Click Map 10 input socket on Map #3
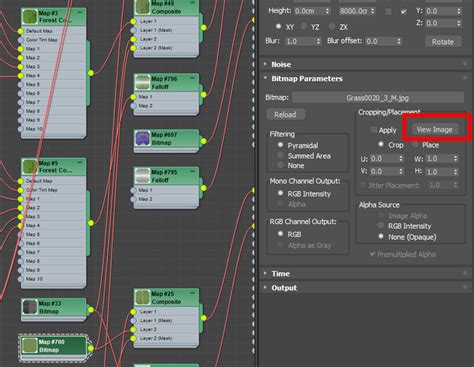The image size is (474, 367). click(x=21, y=129)
